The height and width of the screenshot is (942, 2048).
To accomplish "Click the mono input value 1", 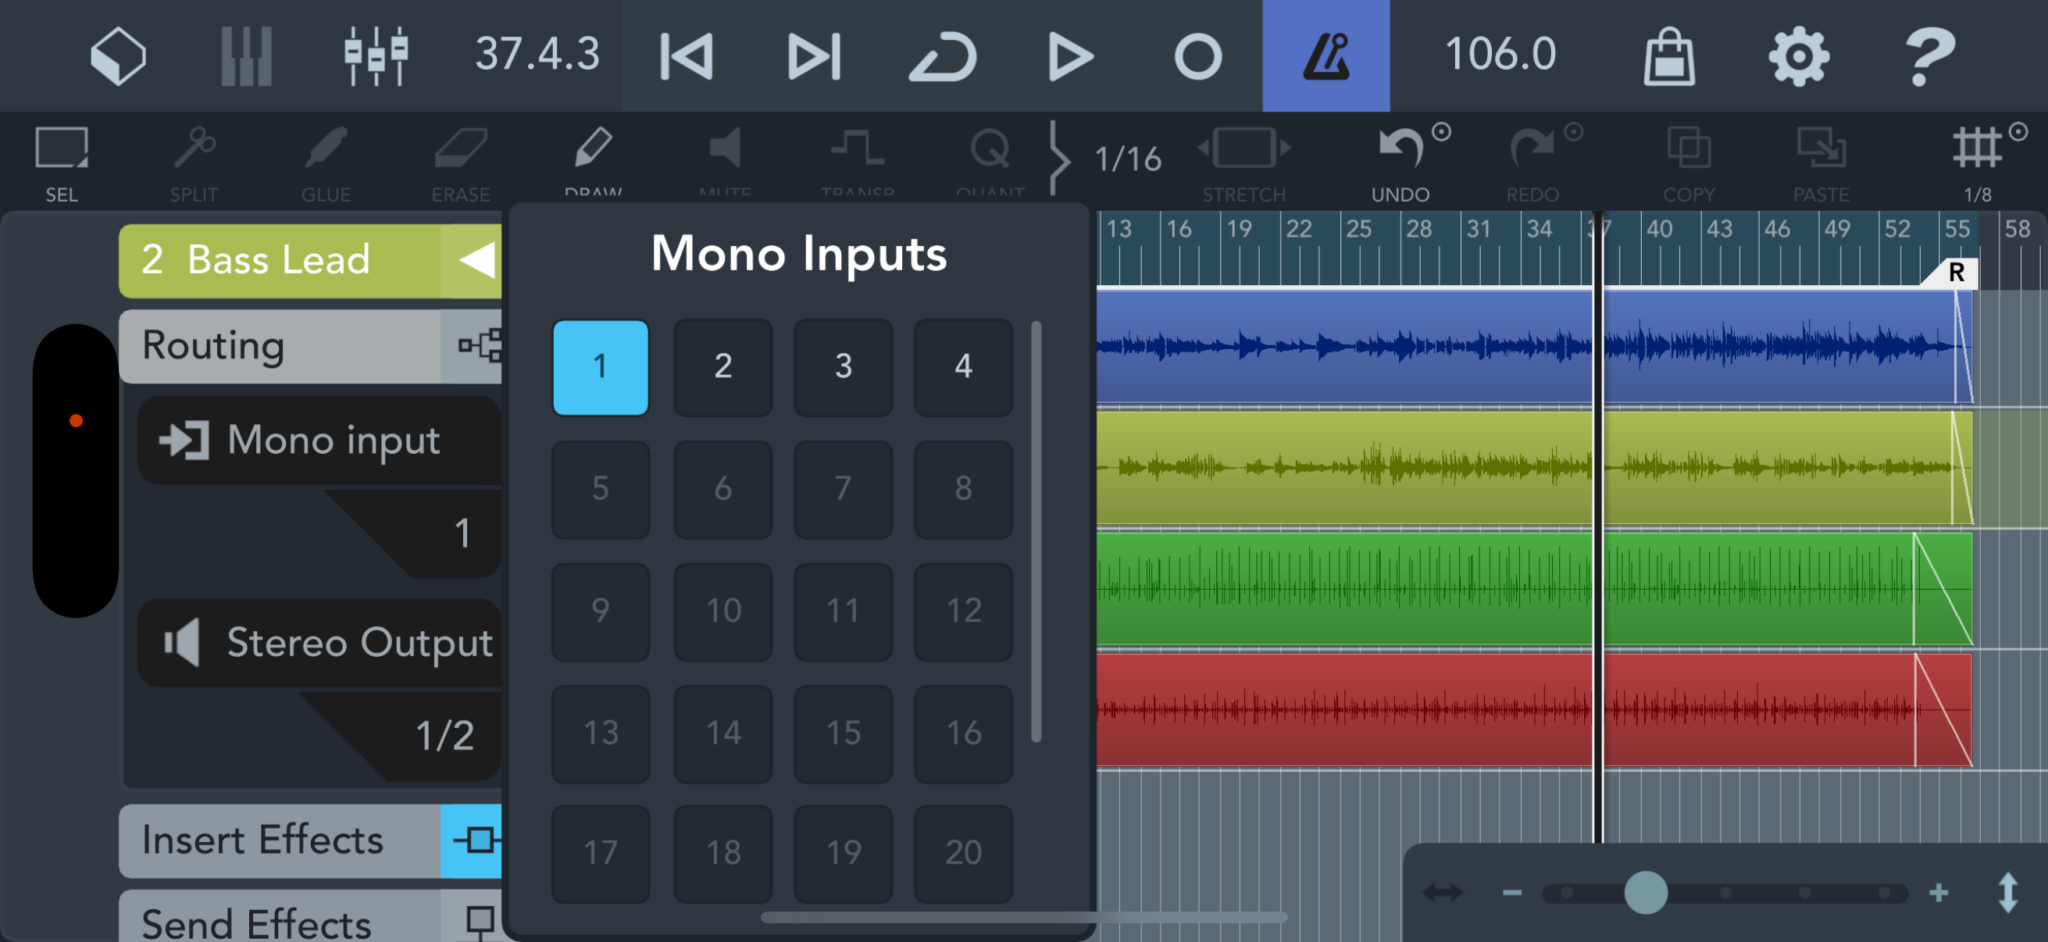I will tap(462, 533).
